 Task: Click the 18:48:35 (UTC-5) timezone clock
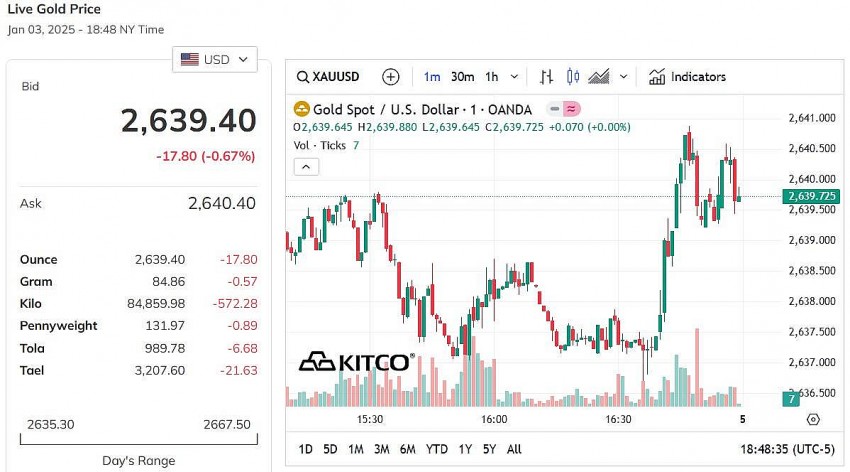click(x=785, y=449)
